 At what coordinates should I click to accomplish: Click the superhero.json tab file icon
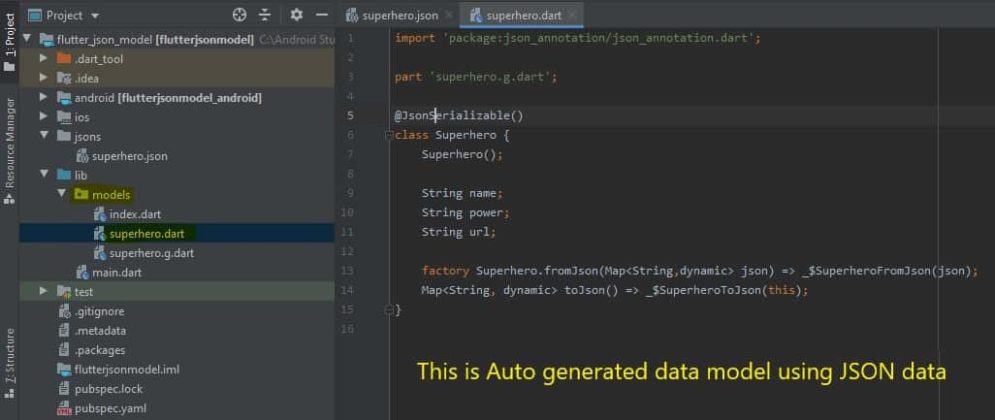pos(352,15)
